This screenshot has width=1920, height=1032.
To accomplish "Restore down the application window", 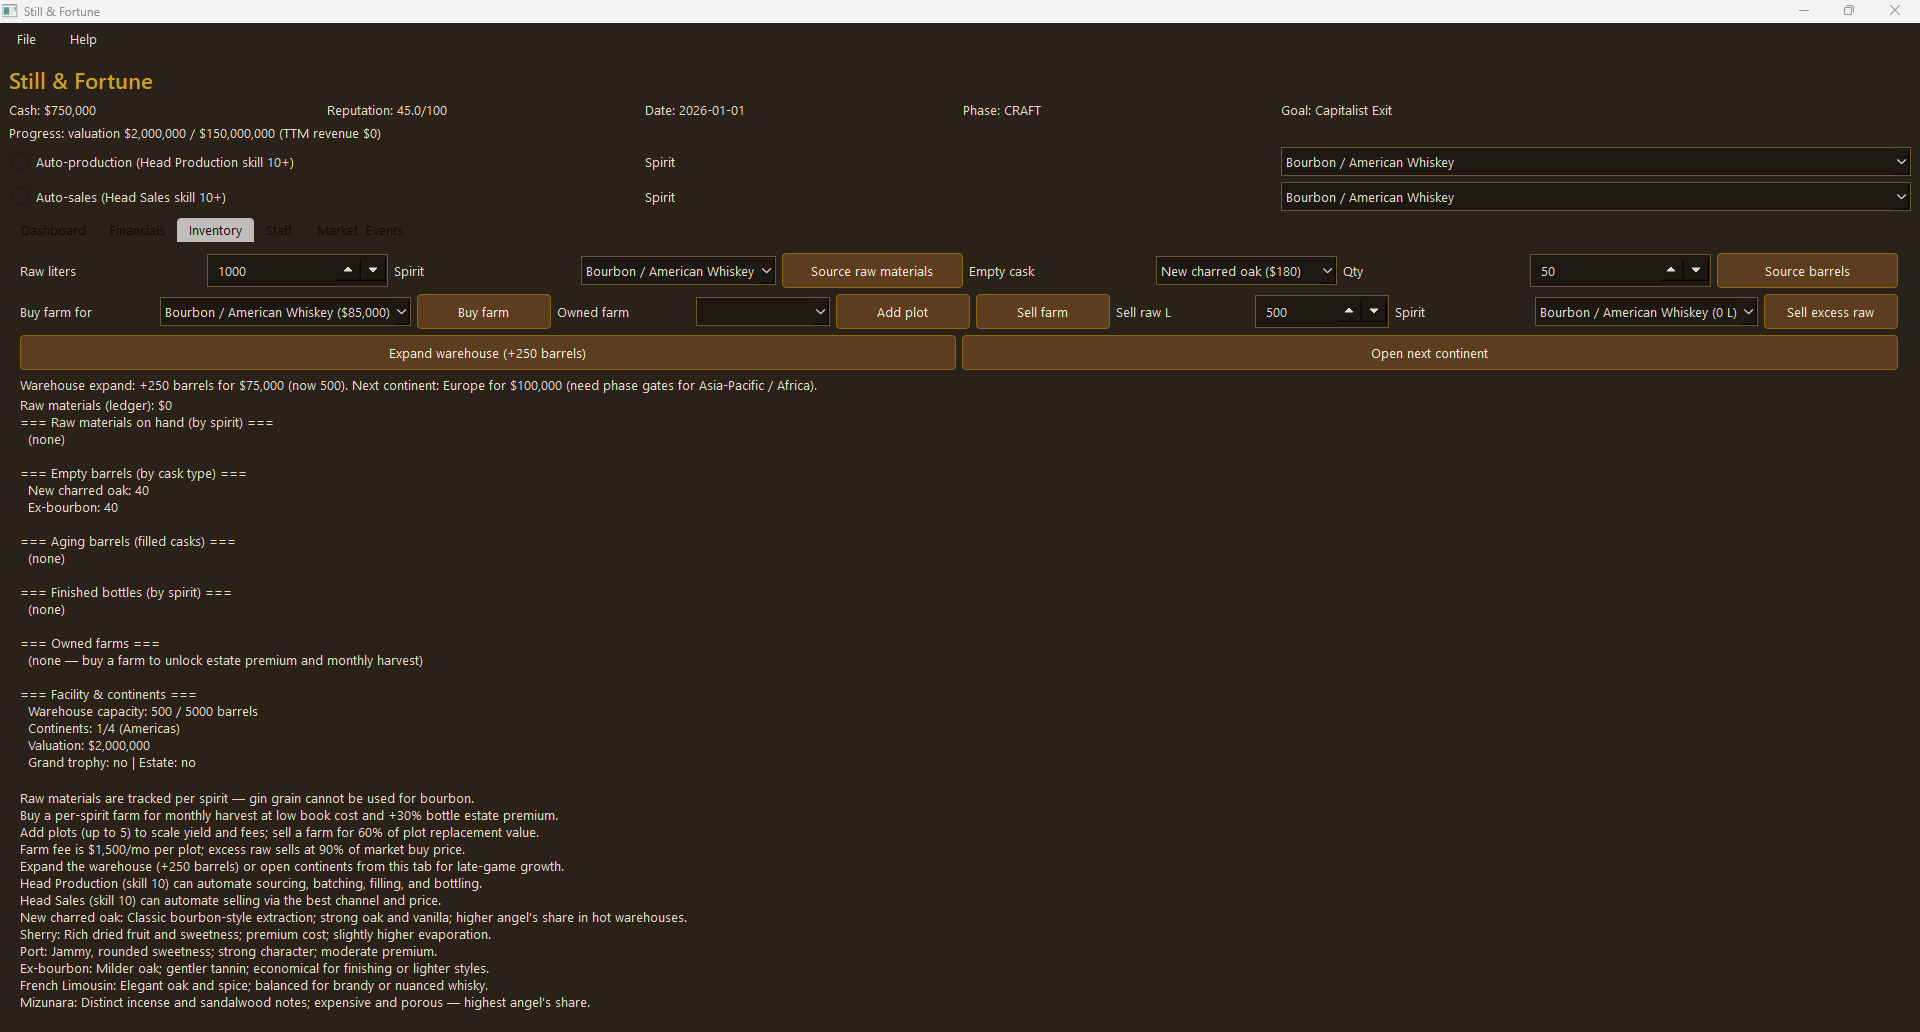I will click(1849, 11).
